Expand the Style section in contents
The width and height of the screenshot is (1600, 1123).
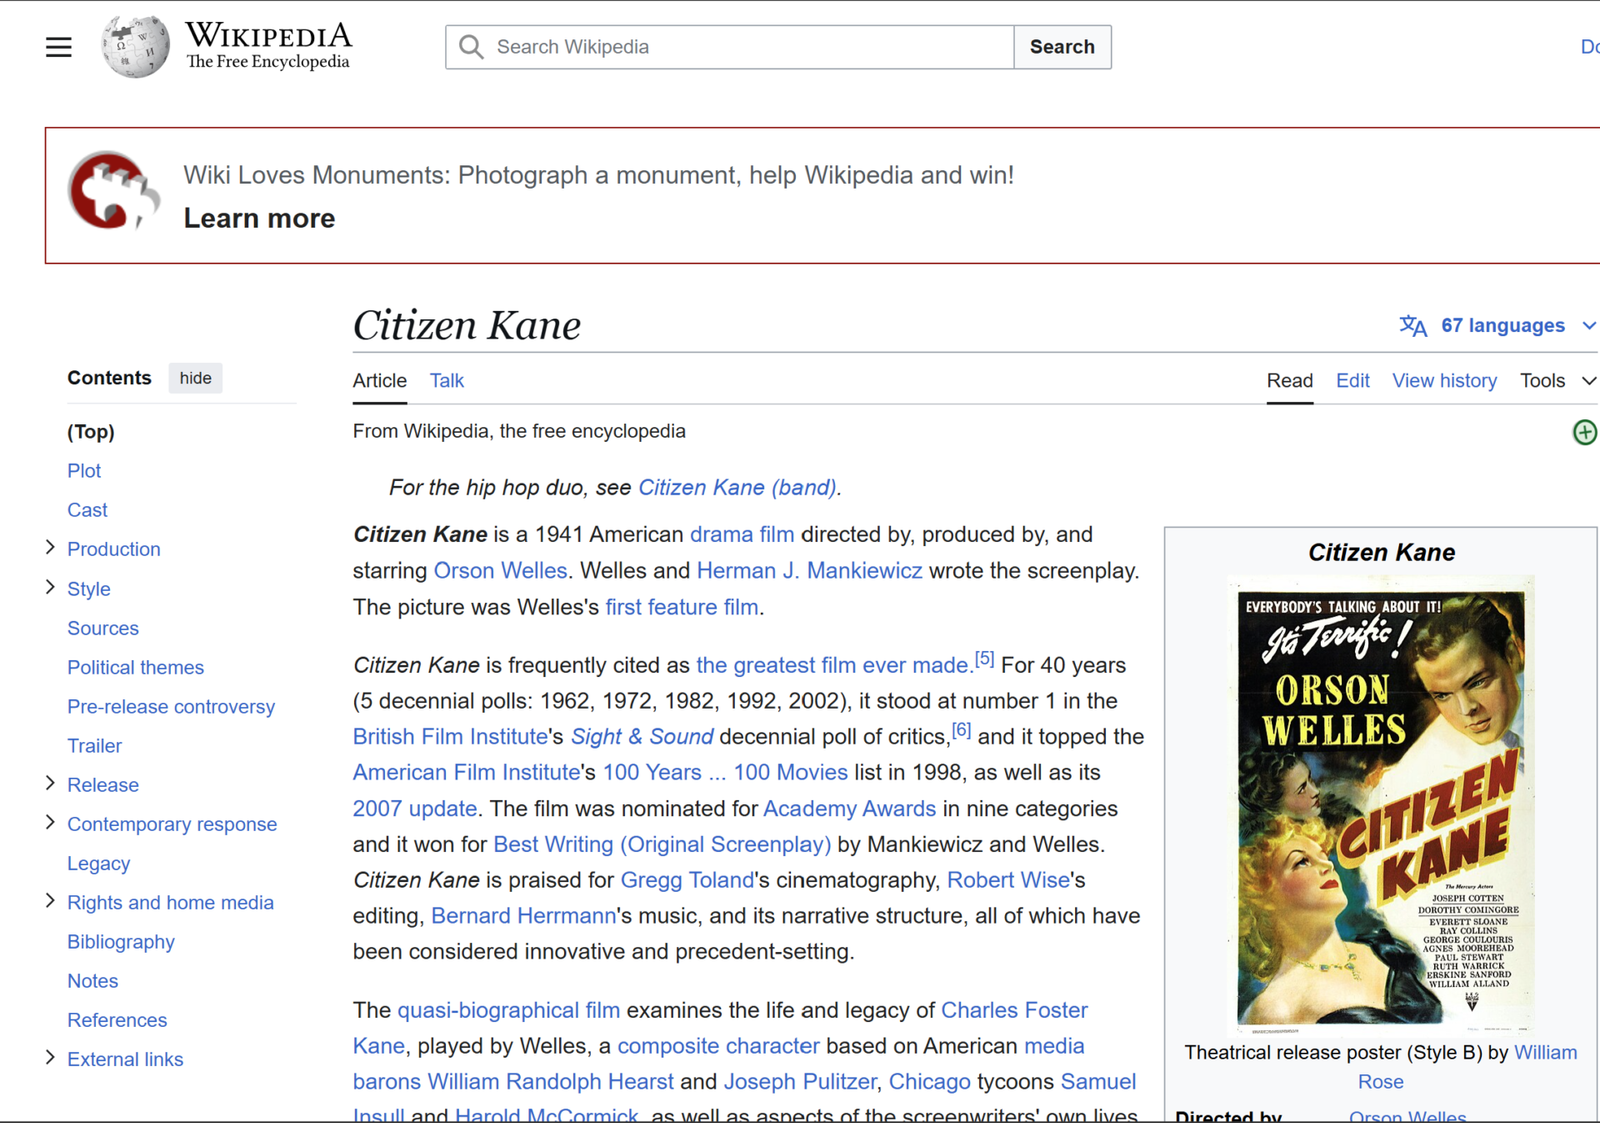[50, 588]
